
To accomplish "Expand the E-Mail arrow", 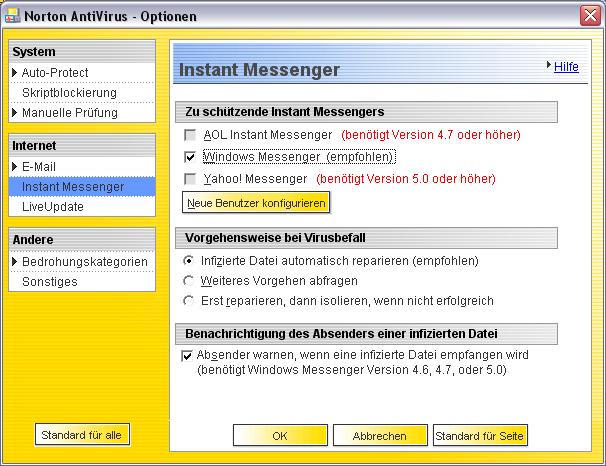I will click(15, 167).
